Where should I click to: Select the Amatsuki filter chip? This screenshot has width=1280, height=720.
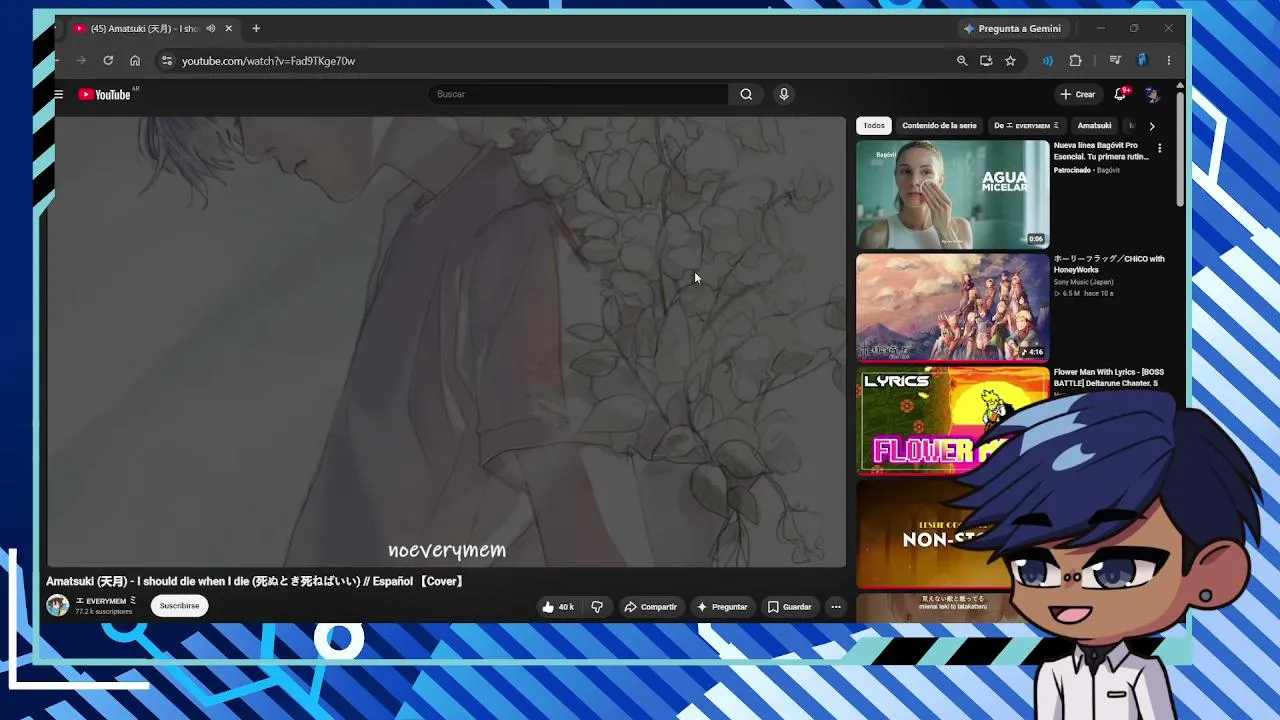1094,126
